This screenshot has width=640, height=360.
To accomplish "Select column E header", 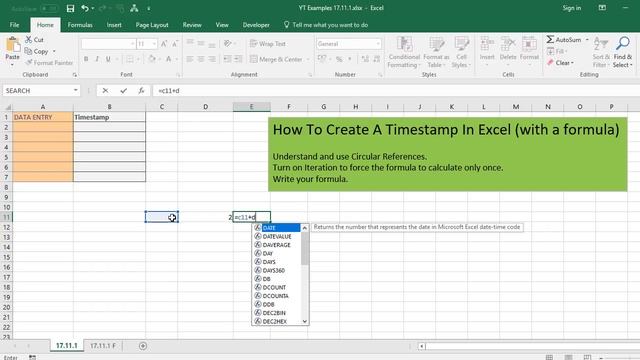I will coord(251,107).
